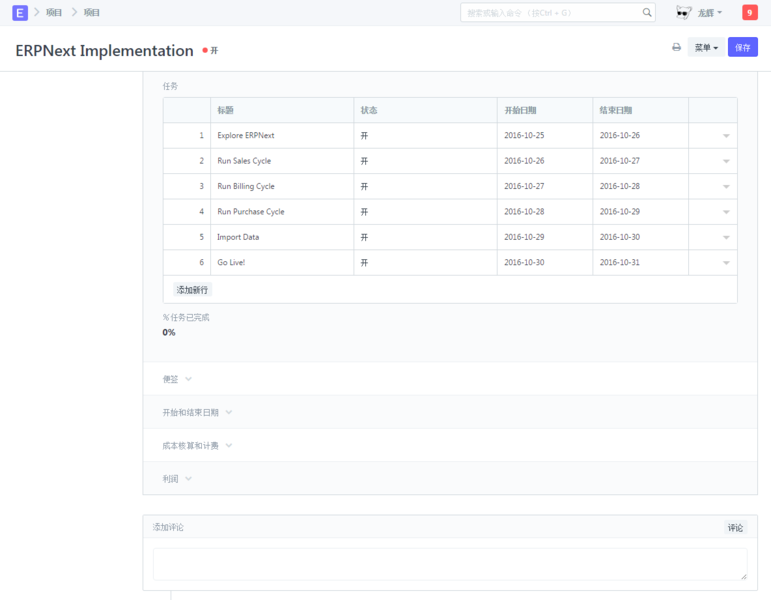Click the user avatar picture
771x600 pixels.
pos(683,12)
